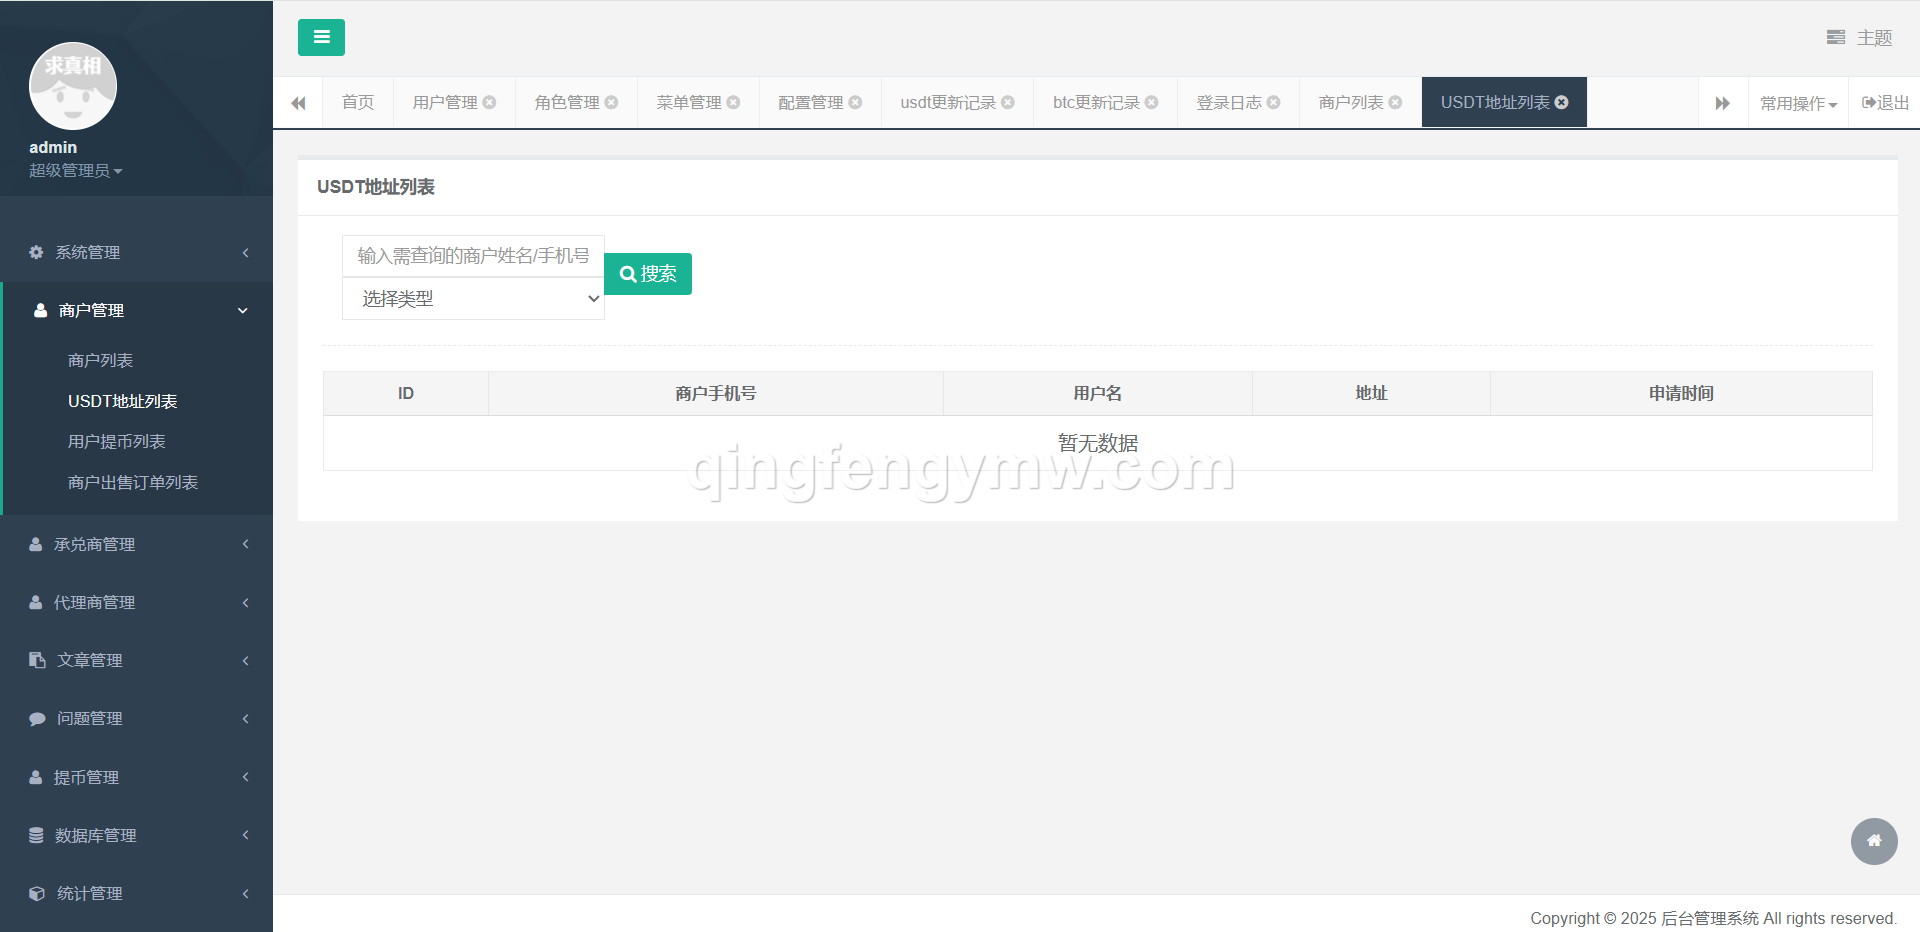
Task: Open USDT地址列表 in the sidebar
Action: tap(122, 401)
